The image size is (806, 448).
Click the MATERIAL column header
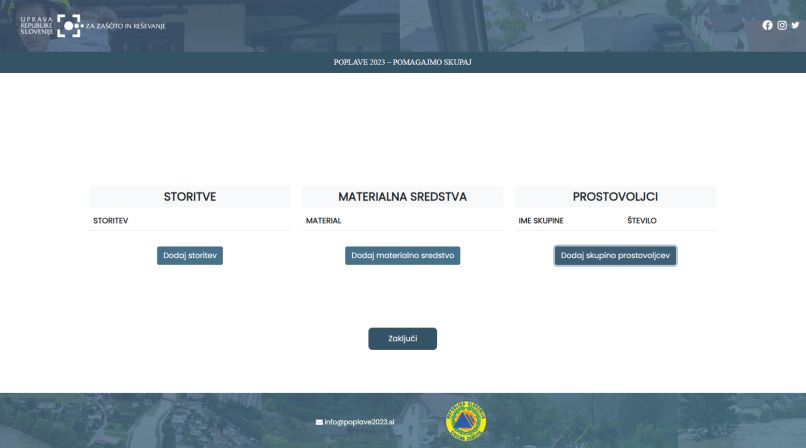[x=323, y=220]
